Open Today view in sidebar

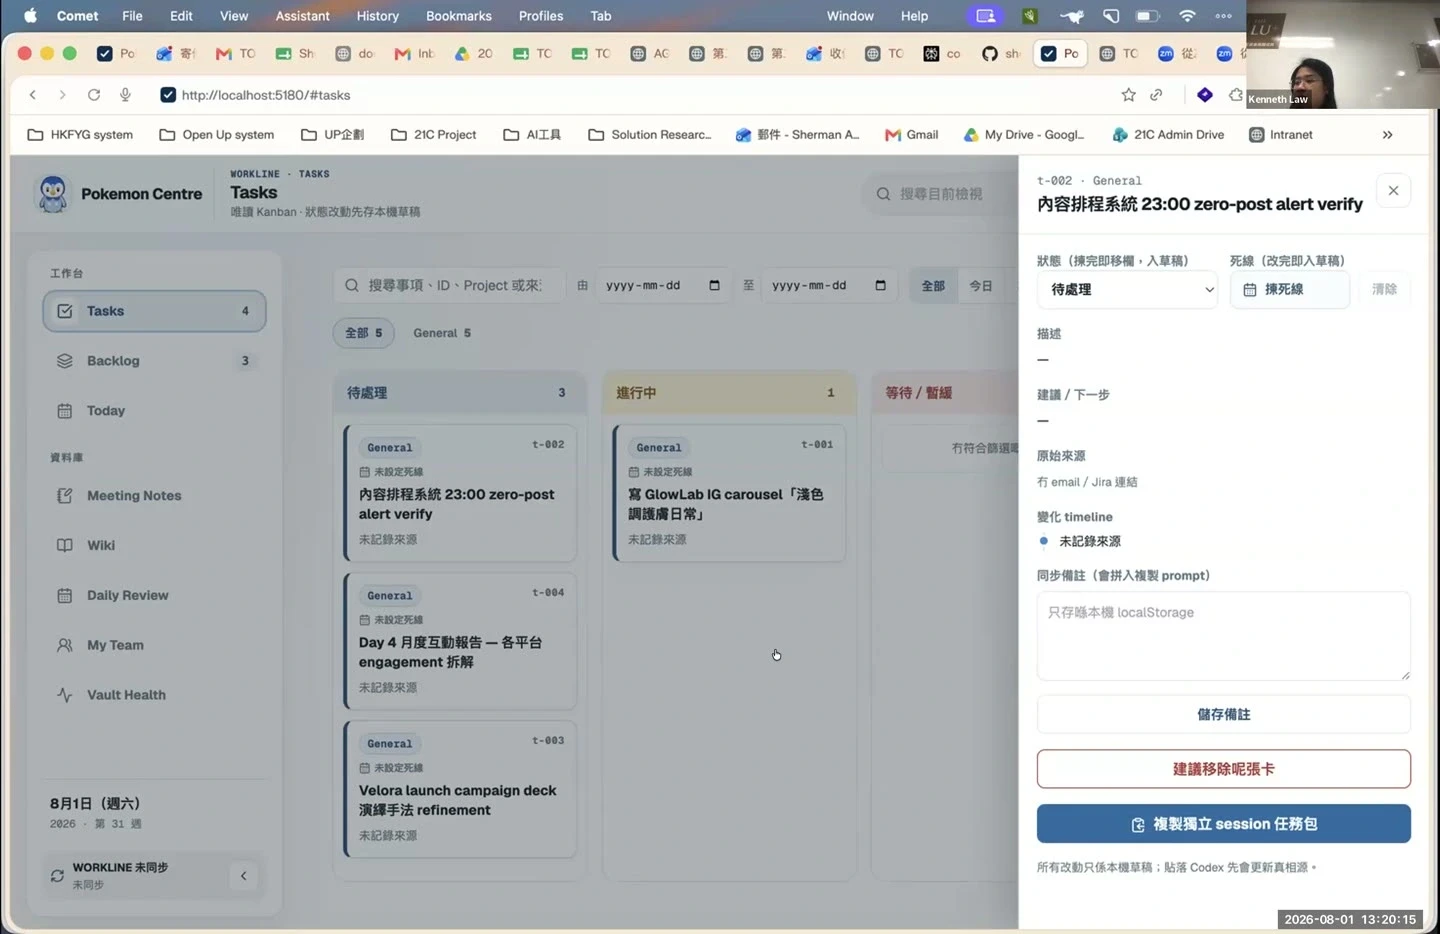tap(154, 411)
